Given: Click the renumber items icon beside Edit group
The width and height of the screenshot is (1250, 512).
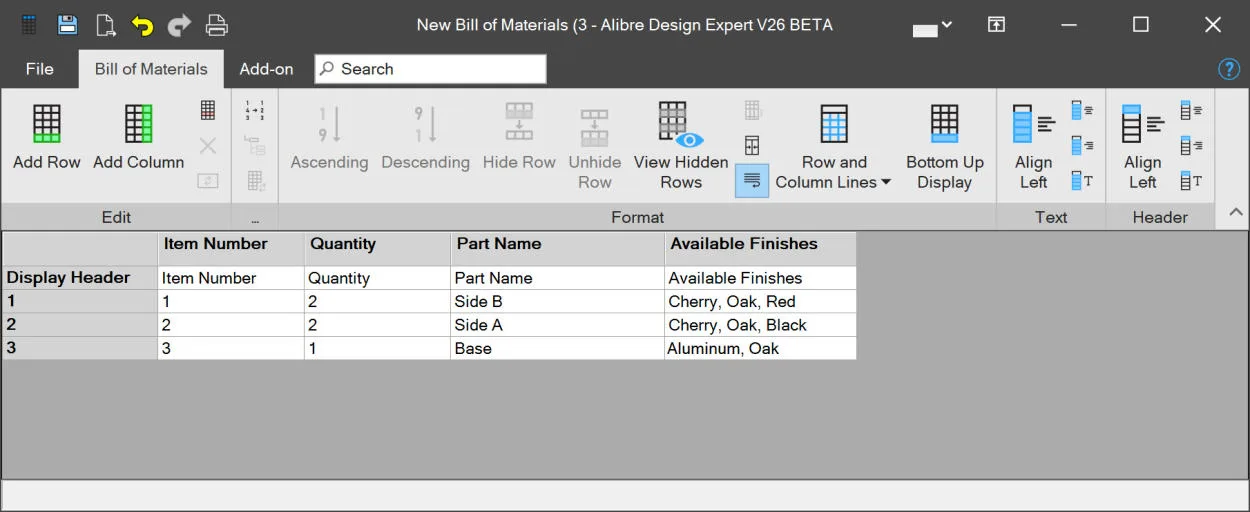Looking at the screenshot, I should (x=255, y=111).
